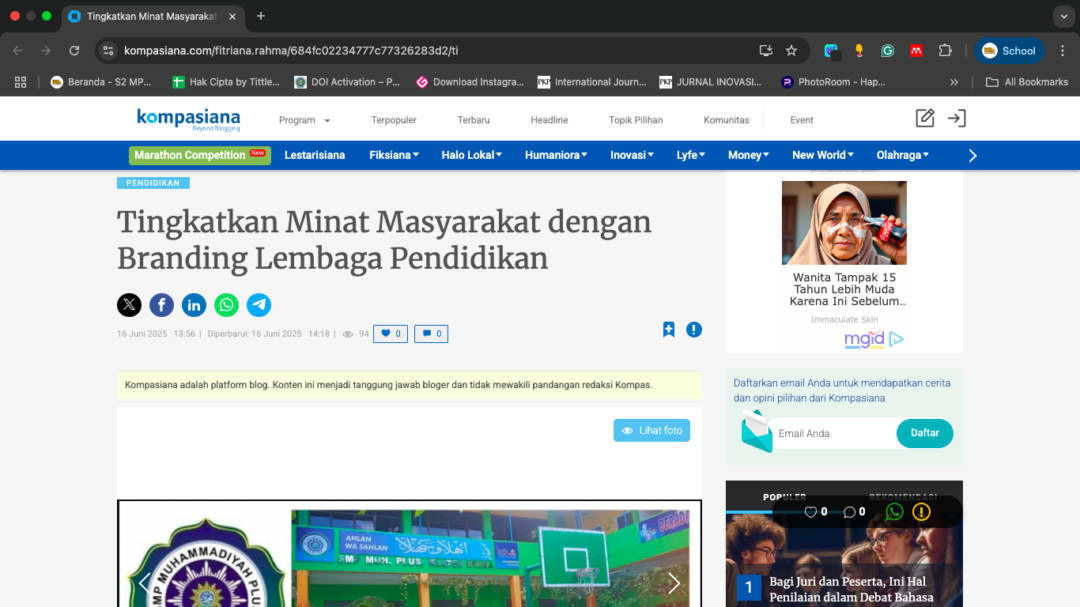
Task: Open Headline menu item
Action: pos(549,120)
